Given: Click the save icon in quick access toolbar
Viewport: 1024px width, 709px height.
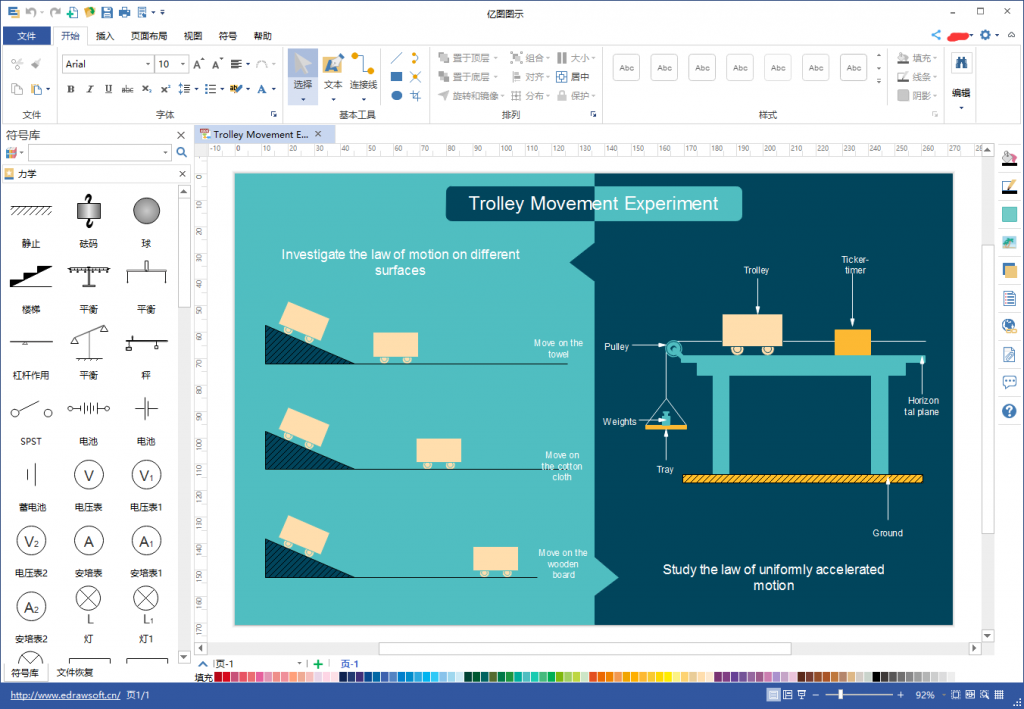Looking at the screenshot, I should pos(107,12).
